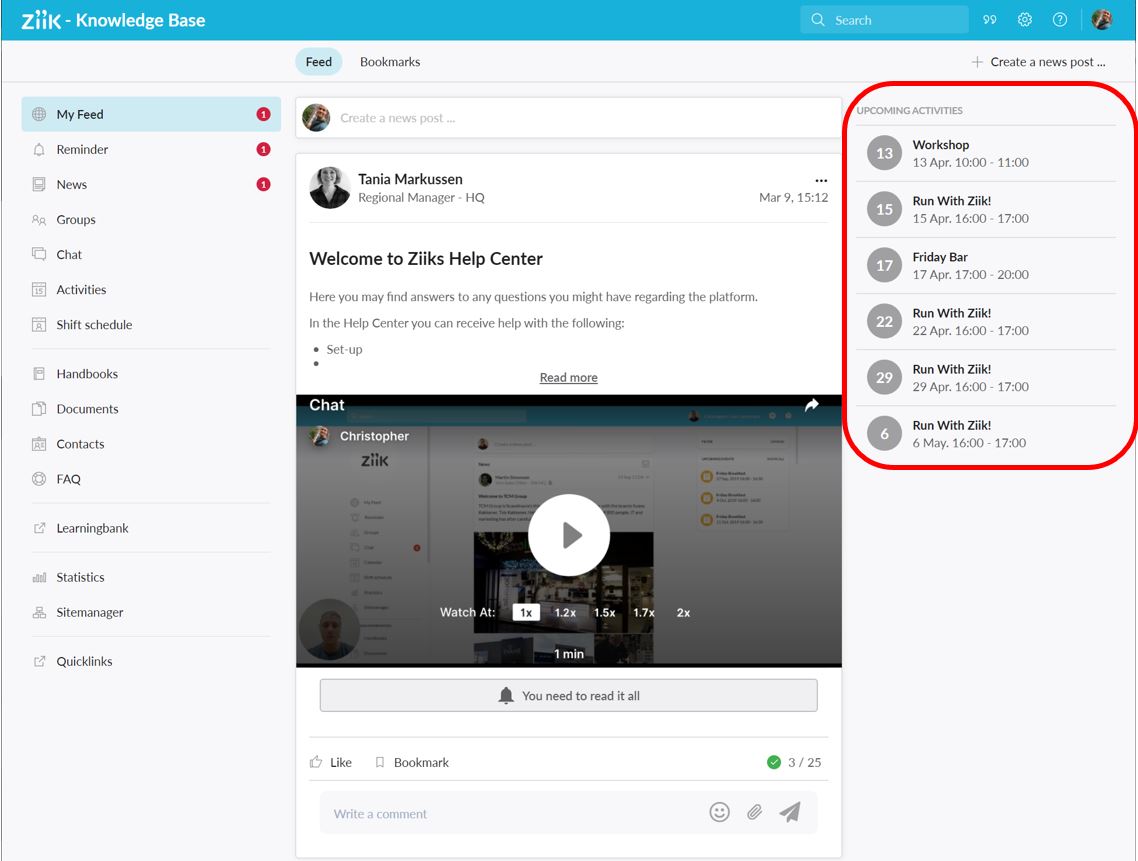Image resolution: width=1138 pixels, height=861 pixels.
Task: Click the Groups people icon
Action: (x=39, y=219)
